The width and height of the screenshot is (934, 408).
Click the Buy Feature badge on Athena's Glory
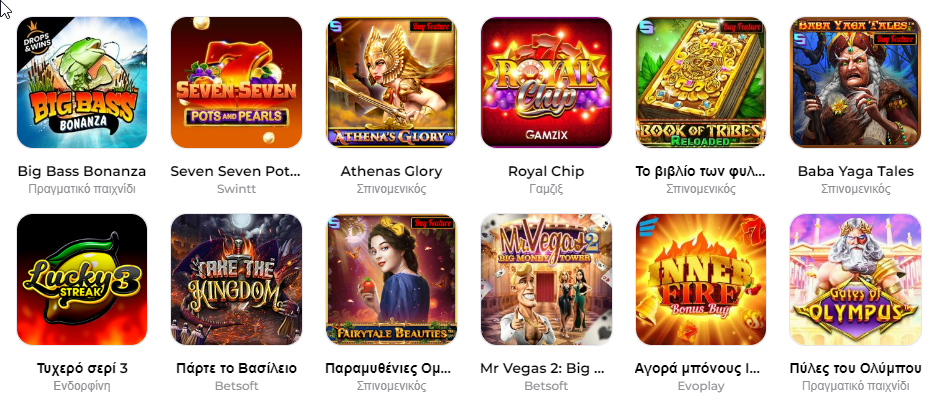(432, 26)
